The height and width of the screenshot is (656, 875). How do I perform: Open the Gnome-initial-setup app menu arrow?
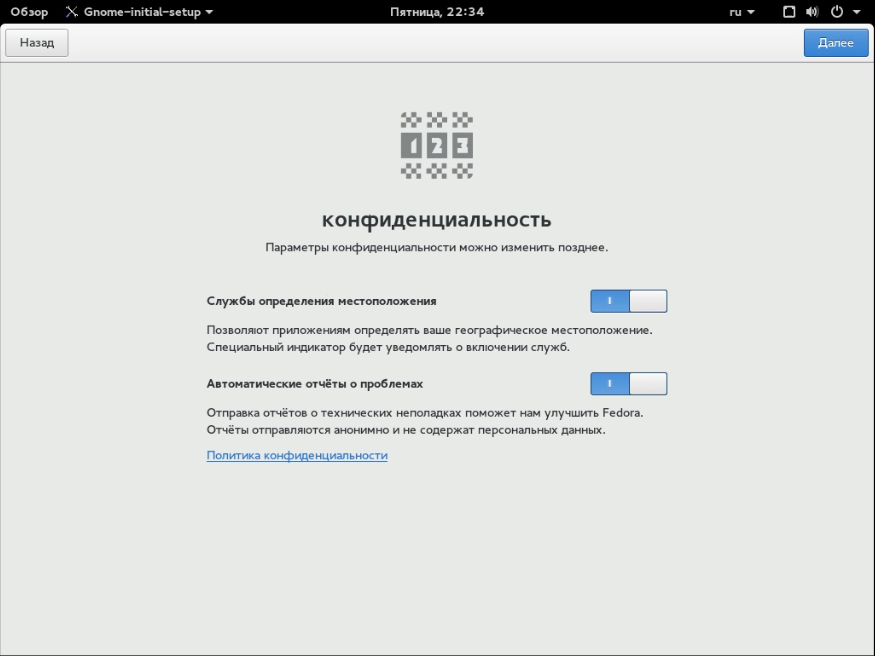click(x=209, y=12)
